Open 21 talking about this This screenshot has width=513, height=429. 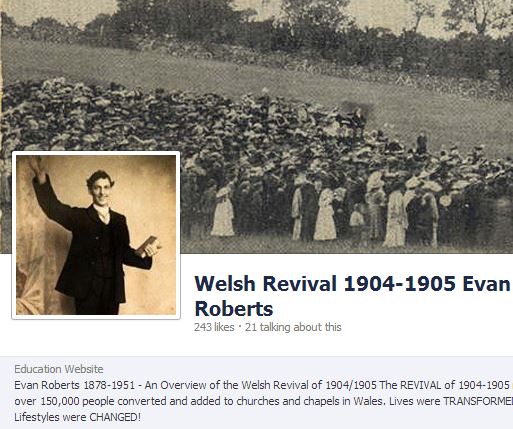click(x=293, y=327)
